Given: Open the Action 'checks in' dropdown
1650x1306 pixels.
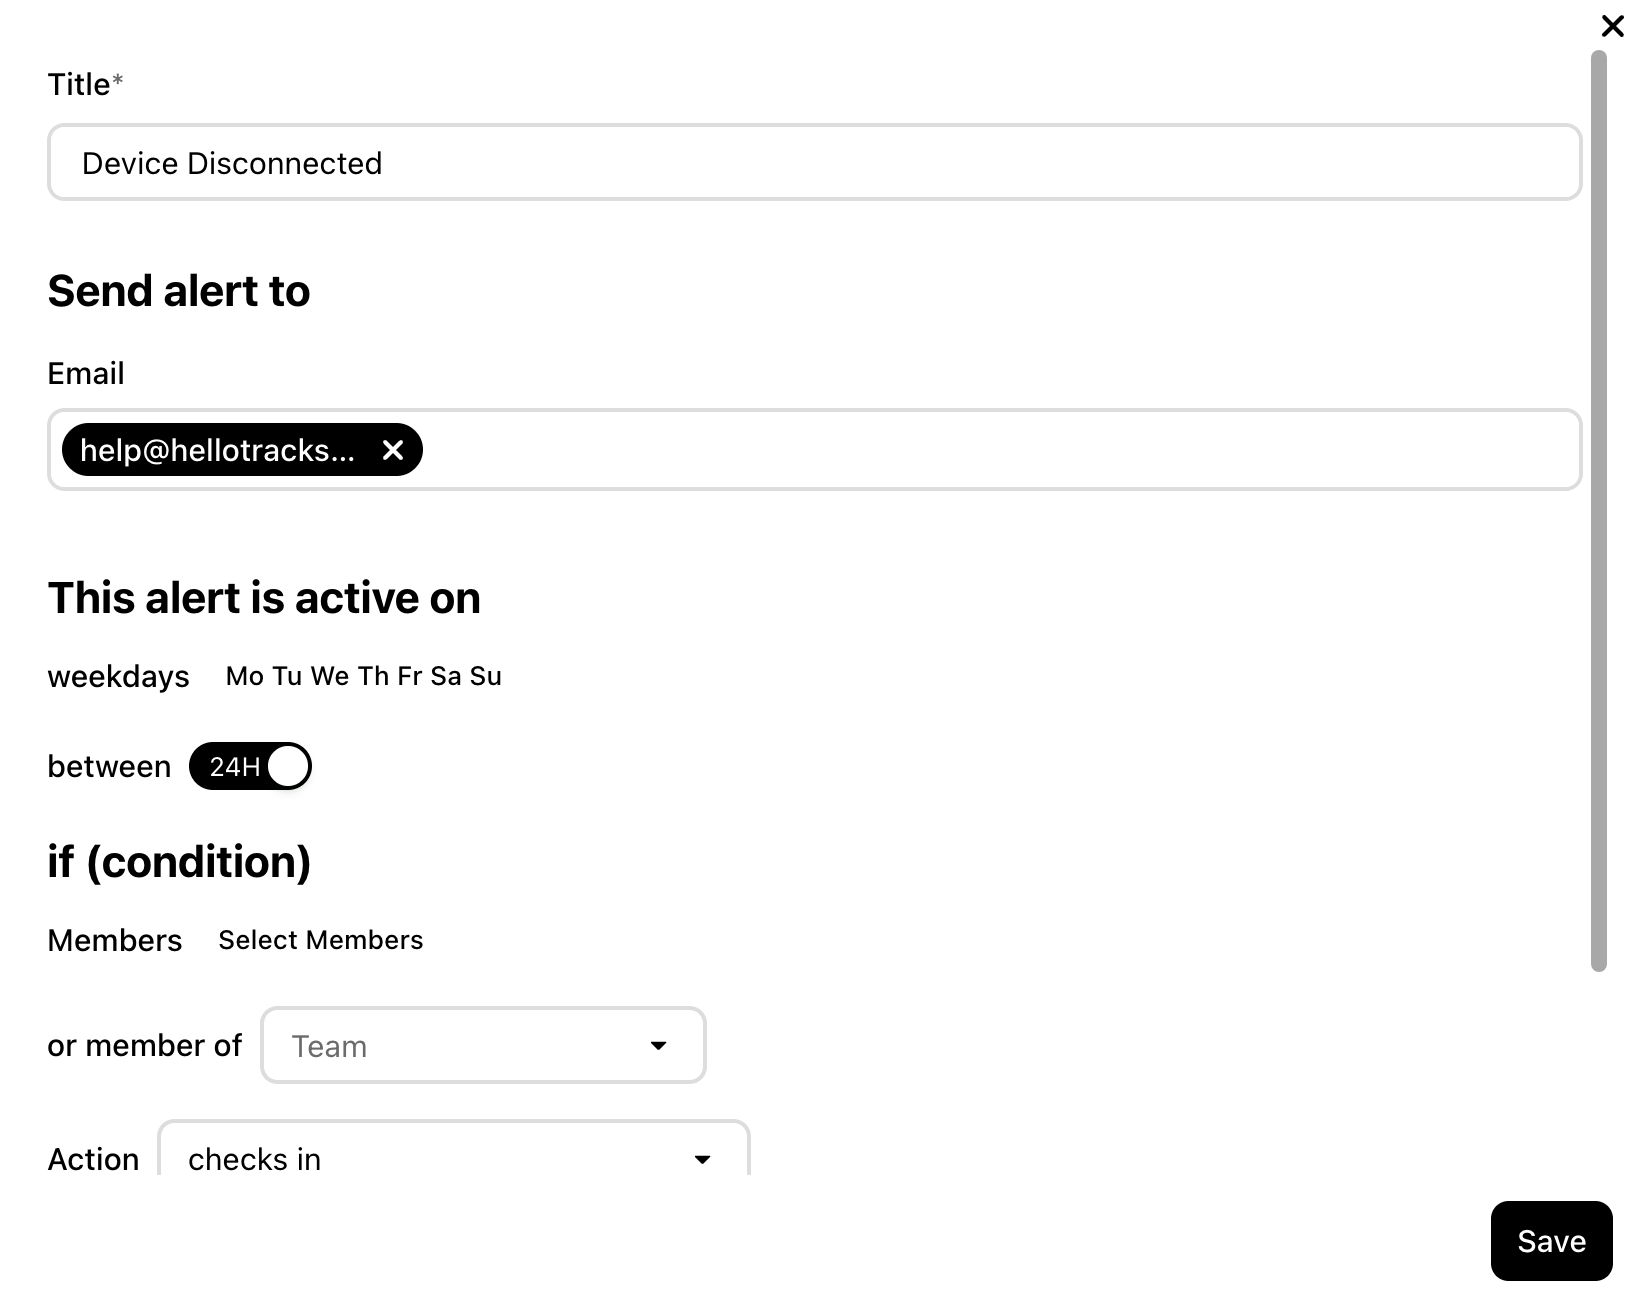Looking at the screenshot, I should (454, 1148).
